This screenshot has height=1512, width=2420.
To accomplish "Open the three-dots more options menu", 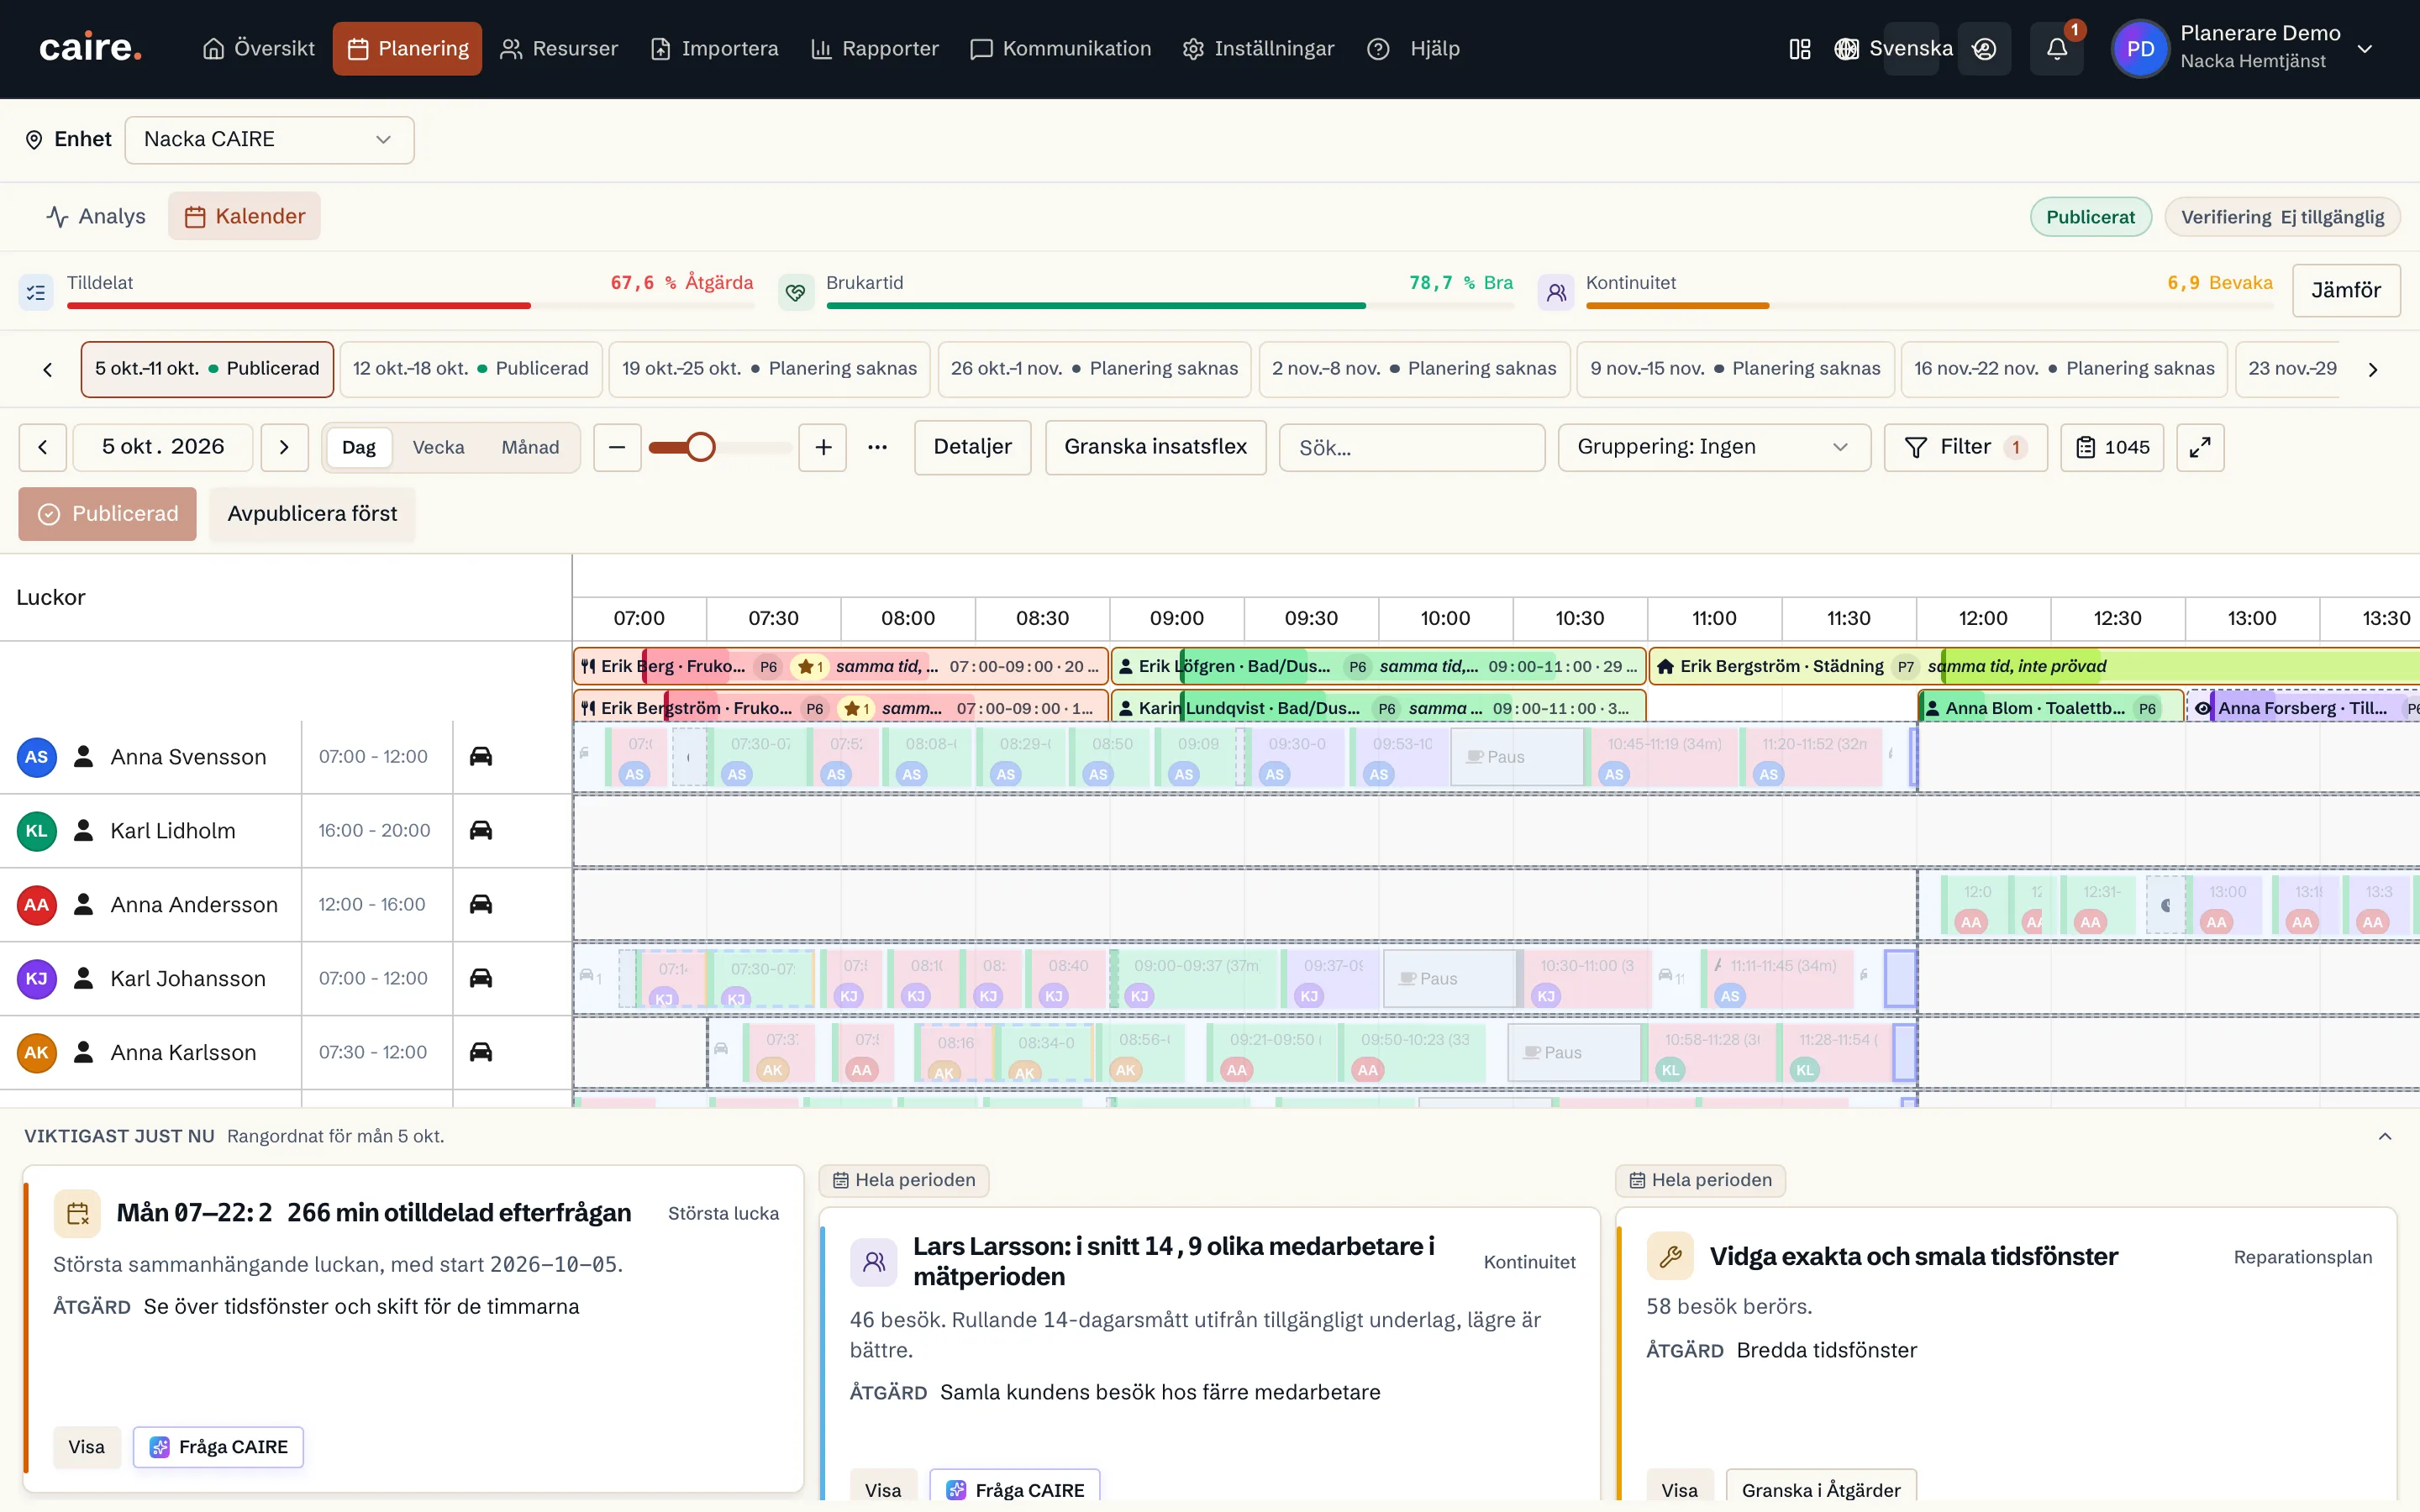I will point(877,447).
